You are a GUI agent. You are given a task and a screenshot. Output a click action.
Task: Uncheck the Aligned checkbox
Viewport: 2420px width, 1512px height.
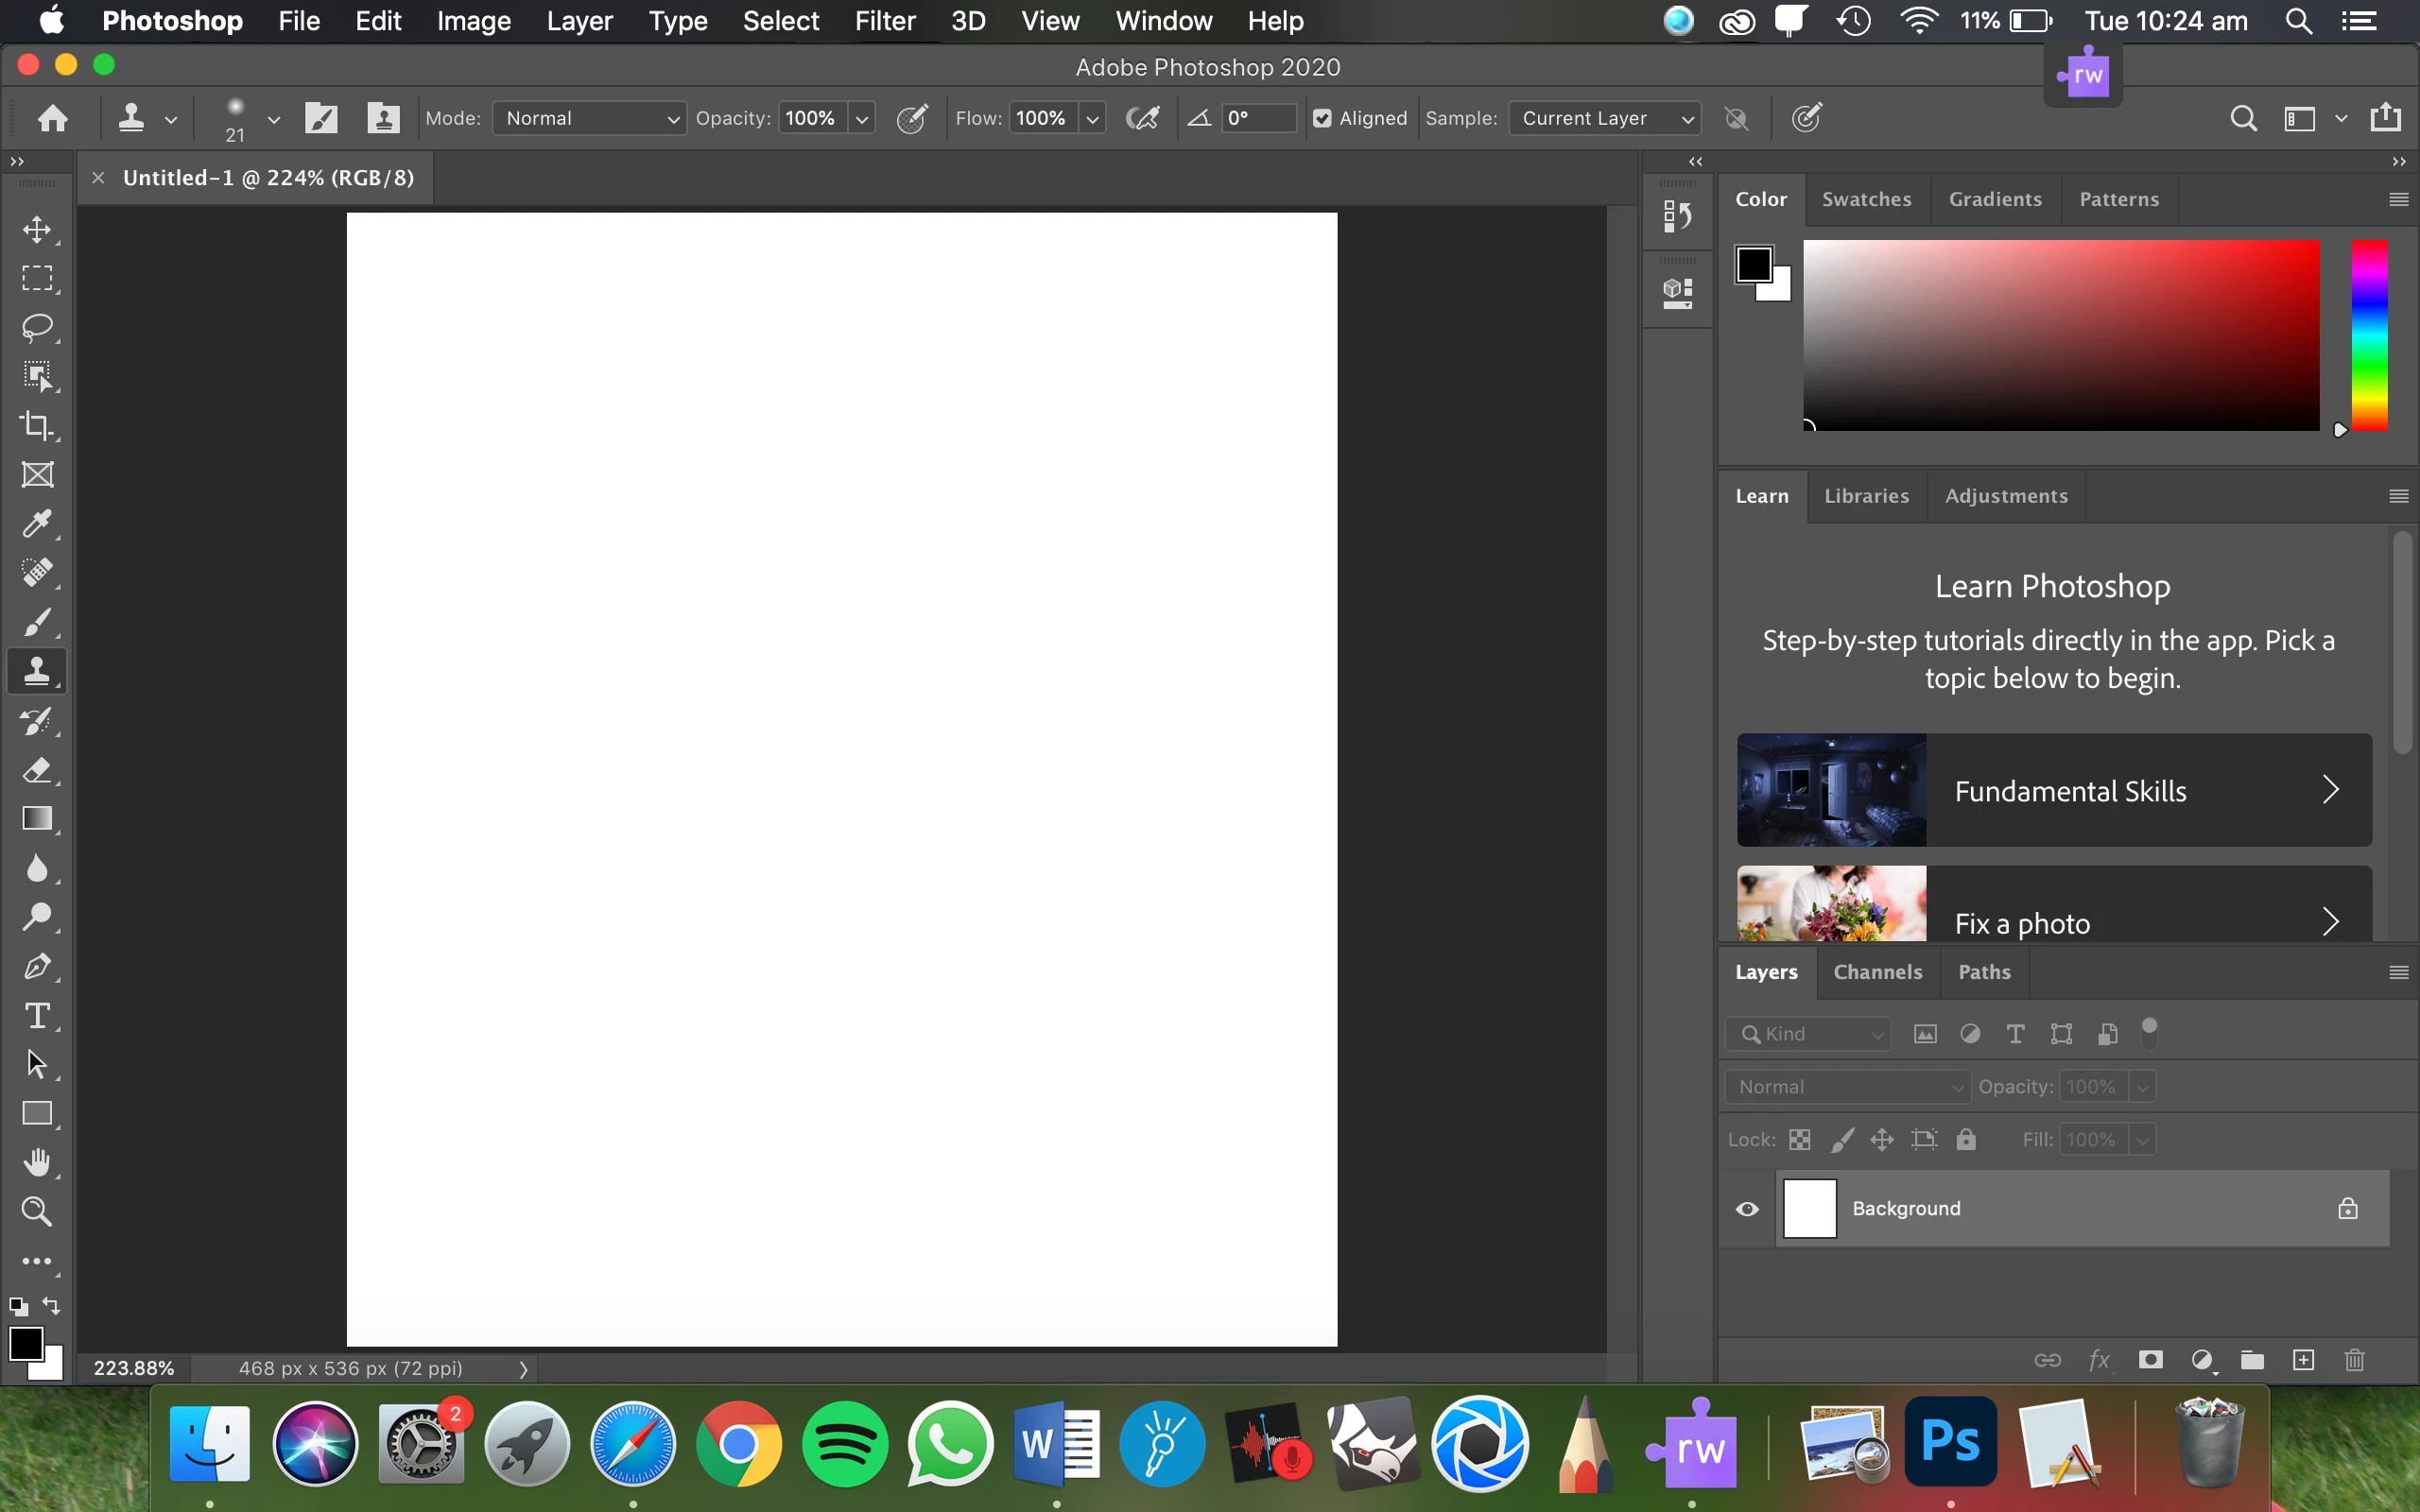pyautogui.click(x=1322, y=118)
